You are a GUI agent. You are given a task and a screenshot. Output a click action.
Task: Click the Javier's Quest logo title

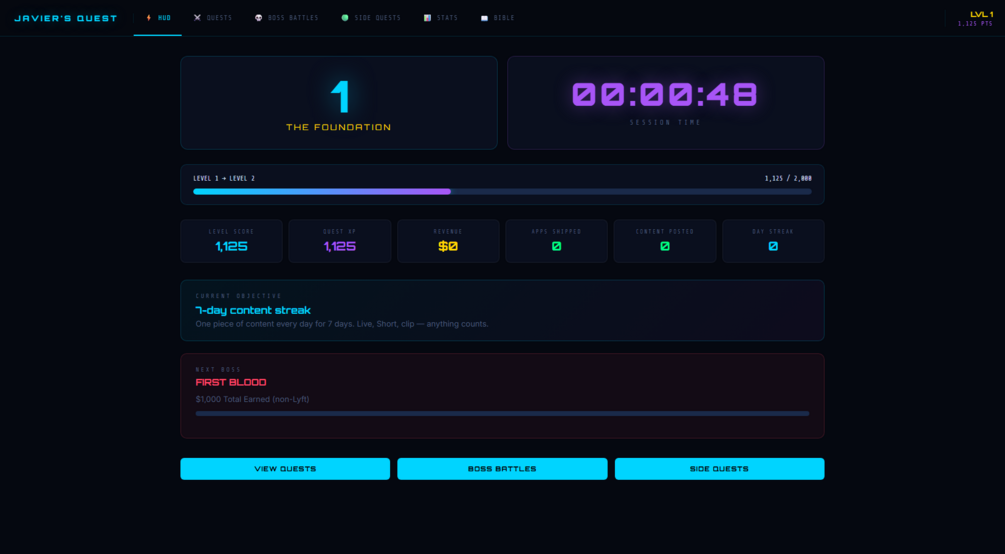(66, 18)
